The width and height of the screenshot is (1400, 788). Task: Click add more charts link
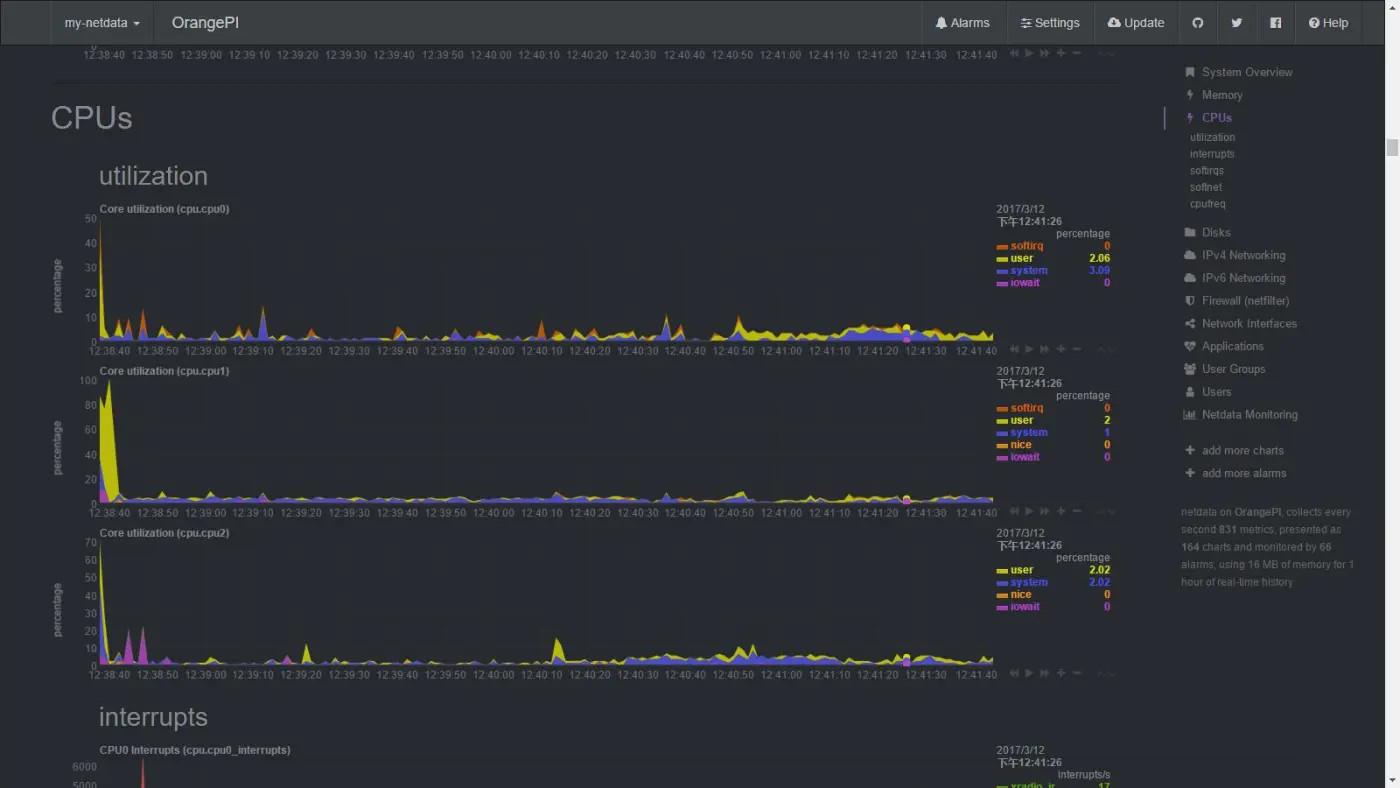tap(1243, 451)
